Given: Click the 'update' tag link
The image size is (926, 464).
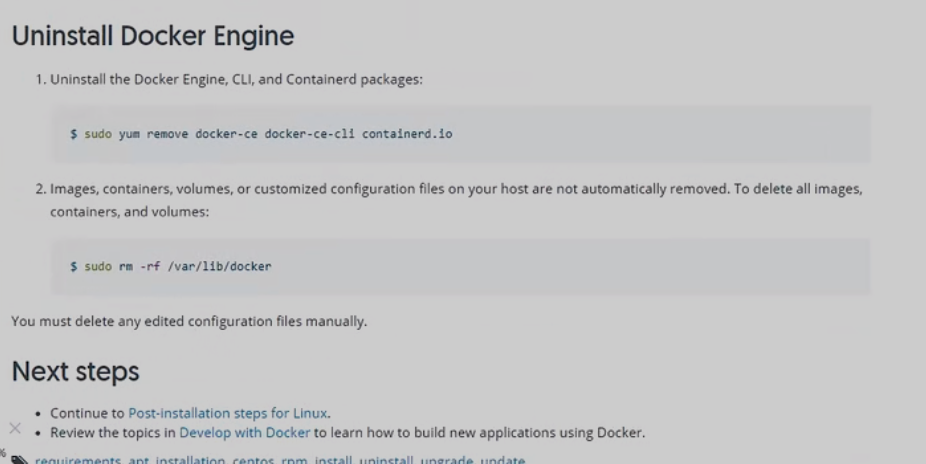Looking at the screenshot, I should pyautogui.click(x=503, y=459).
